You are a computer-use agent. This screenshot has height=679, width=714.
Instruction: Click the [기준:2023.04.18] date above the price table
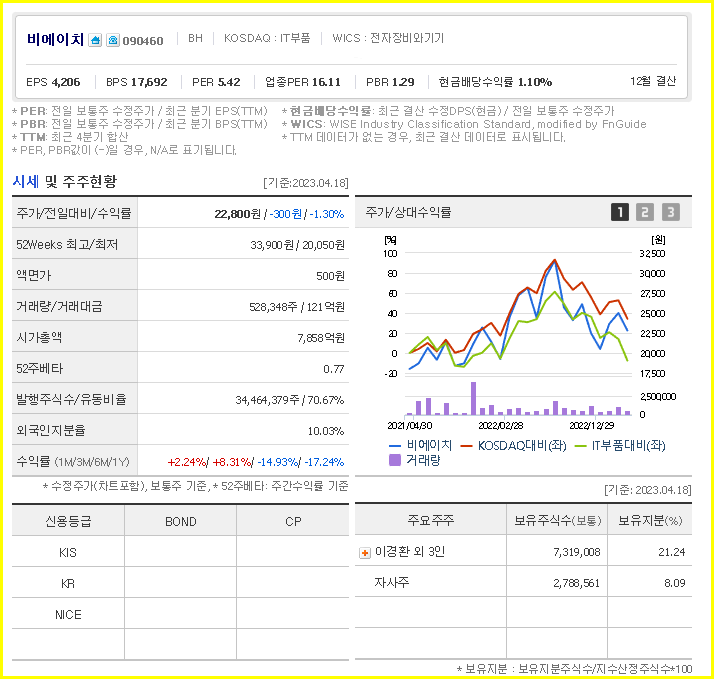pos(306,183)
